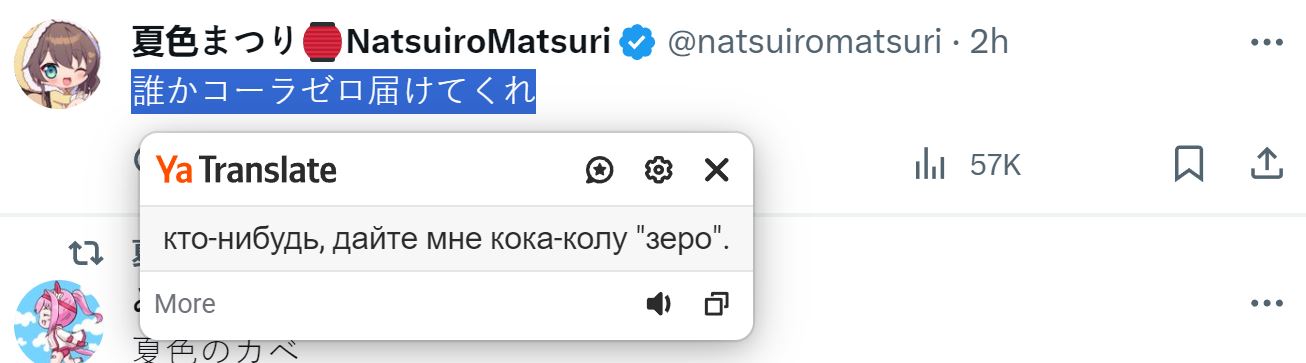Open the @natsuiromatsuri handle link
This screenshot has height=363, width=1306.
(x=804, y=42)
